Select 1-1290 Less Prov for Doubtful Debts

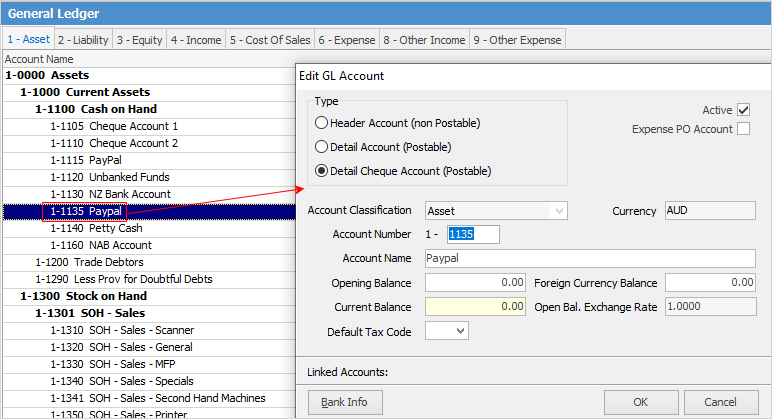click(x=149, y=279)
